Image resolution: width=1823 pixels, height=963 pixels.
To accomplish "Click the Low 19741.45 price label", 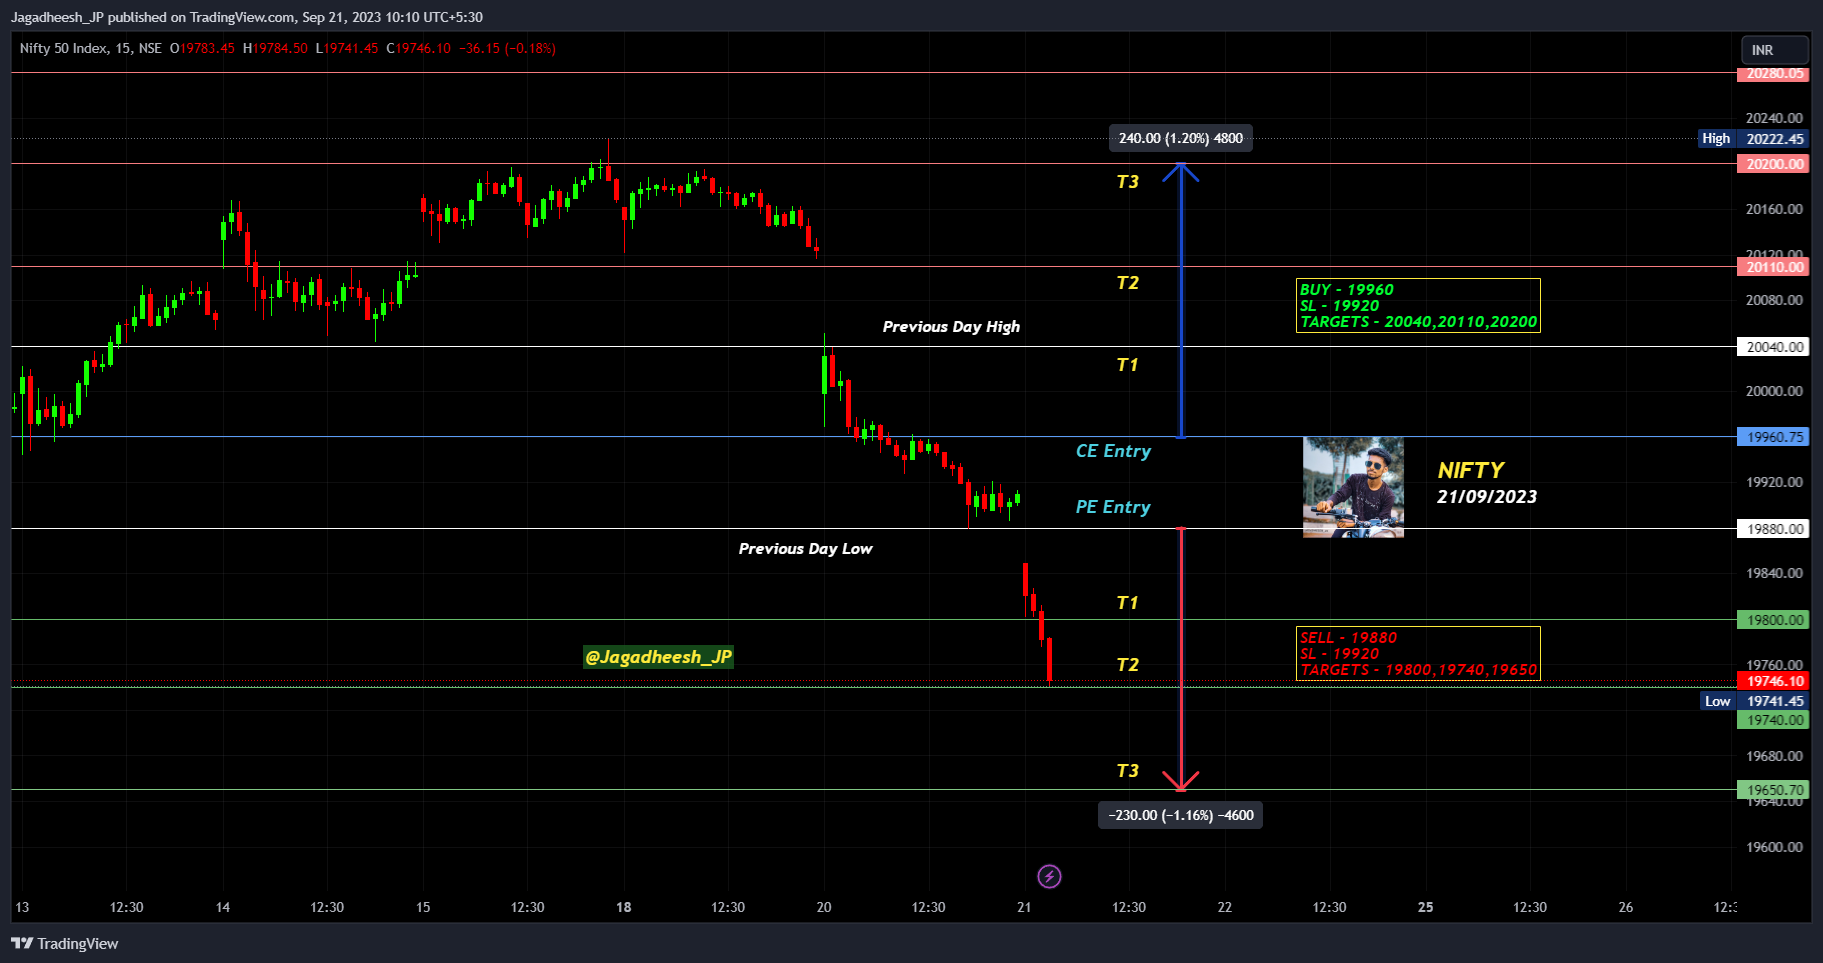I will (1754, 701).
